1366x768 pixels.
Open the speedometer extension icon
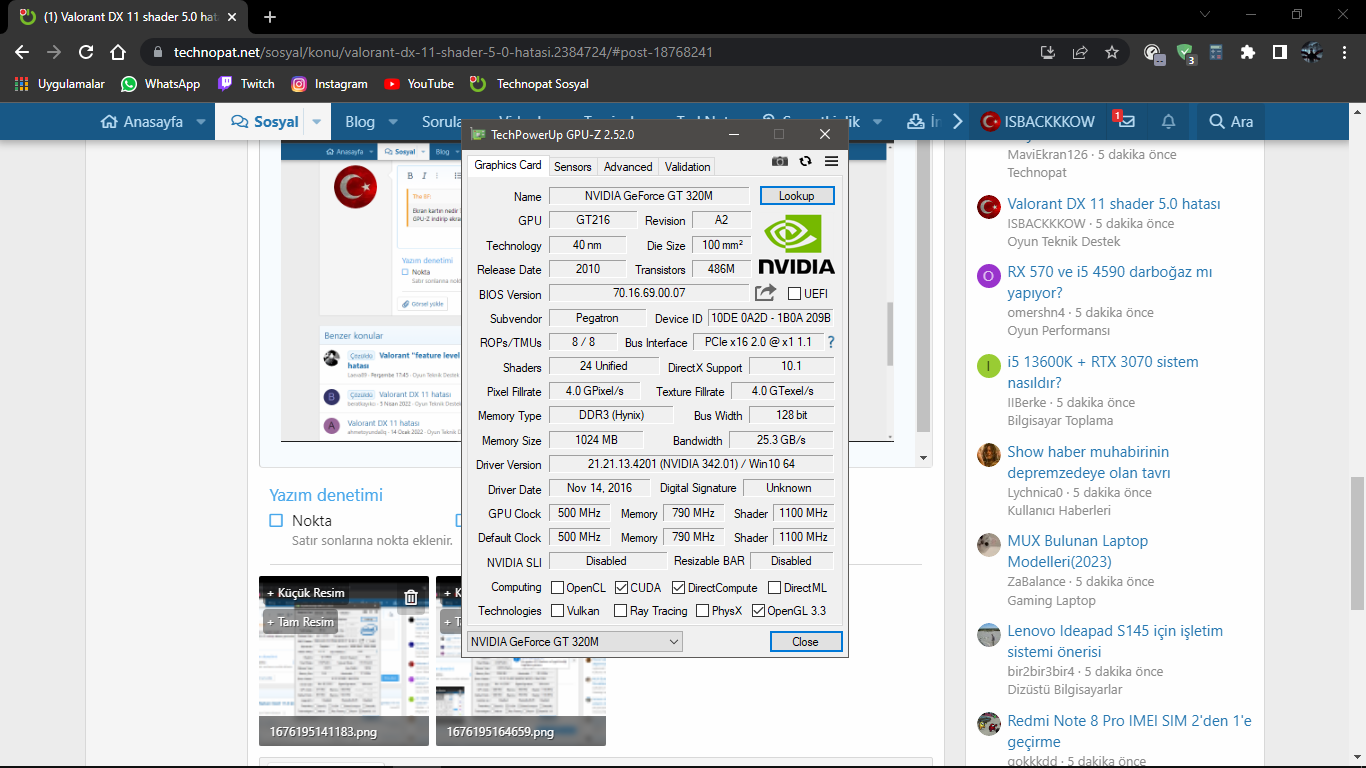coord(1153,53)
